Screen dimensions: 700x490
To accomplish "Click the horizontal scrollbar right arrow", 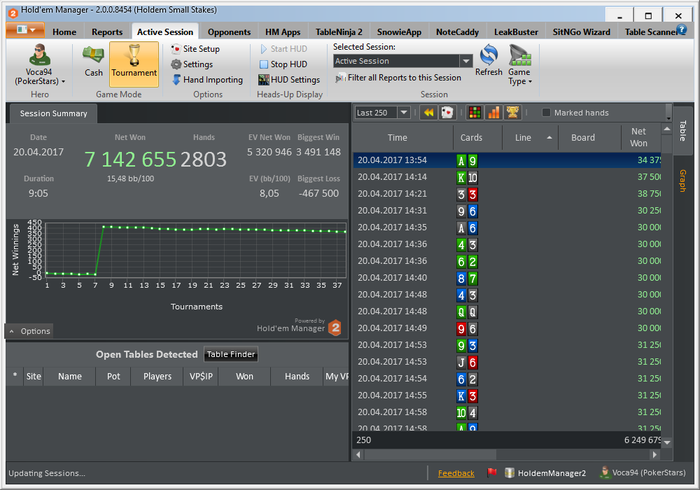I will pyautogui.click(x=655, y=455).
